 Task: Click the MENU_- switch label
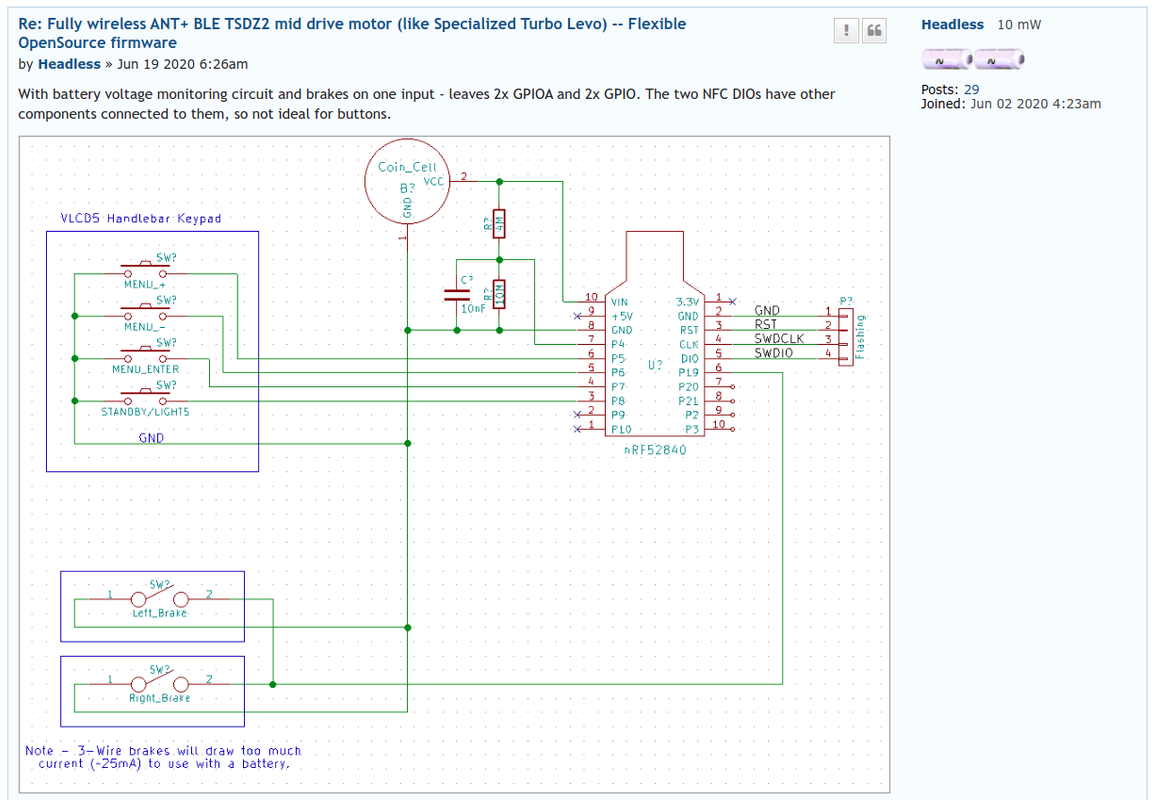pyautogui.click(x=144, y=327)
